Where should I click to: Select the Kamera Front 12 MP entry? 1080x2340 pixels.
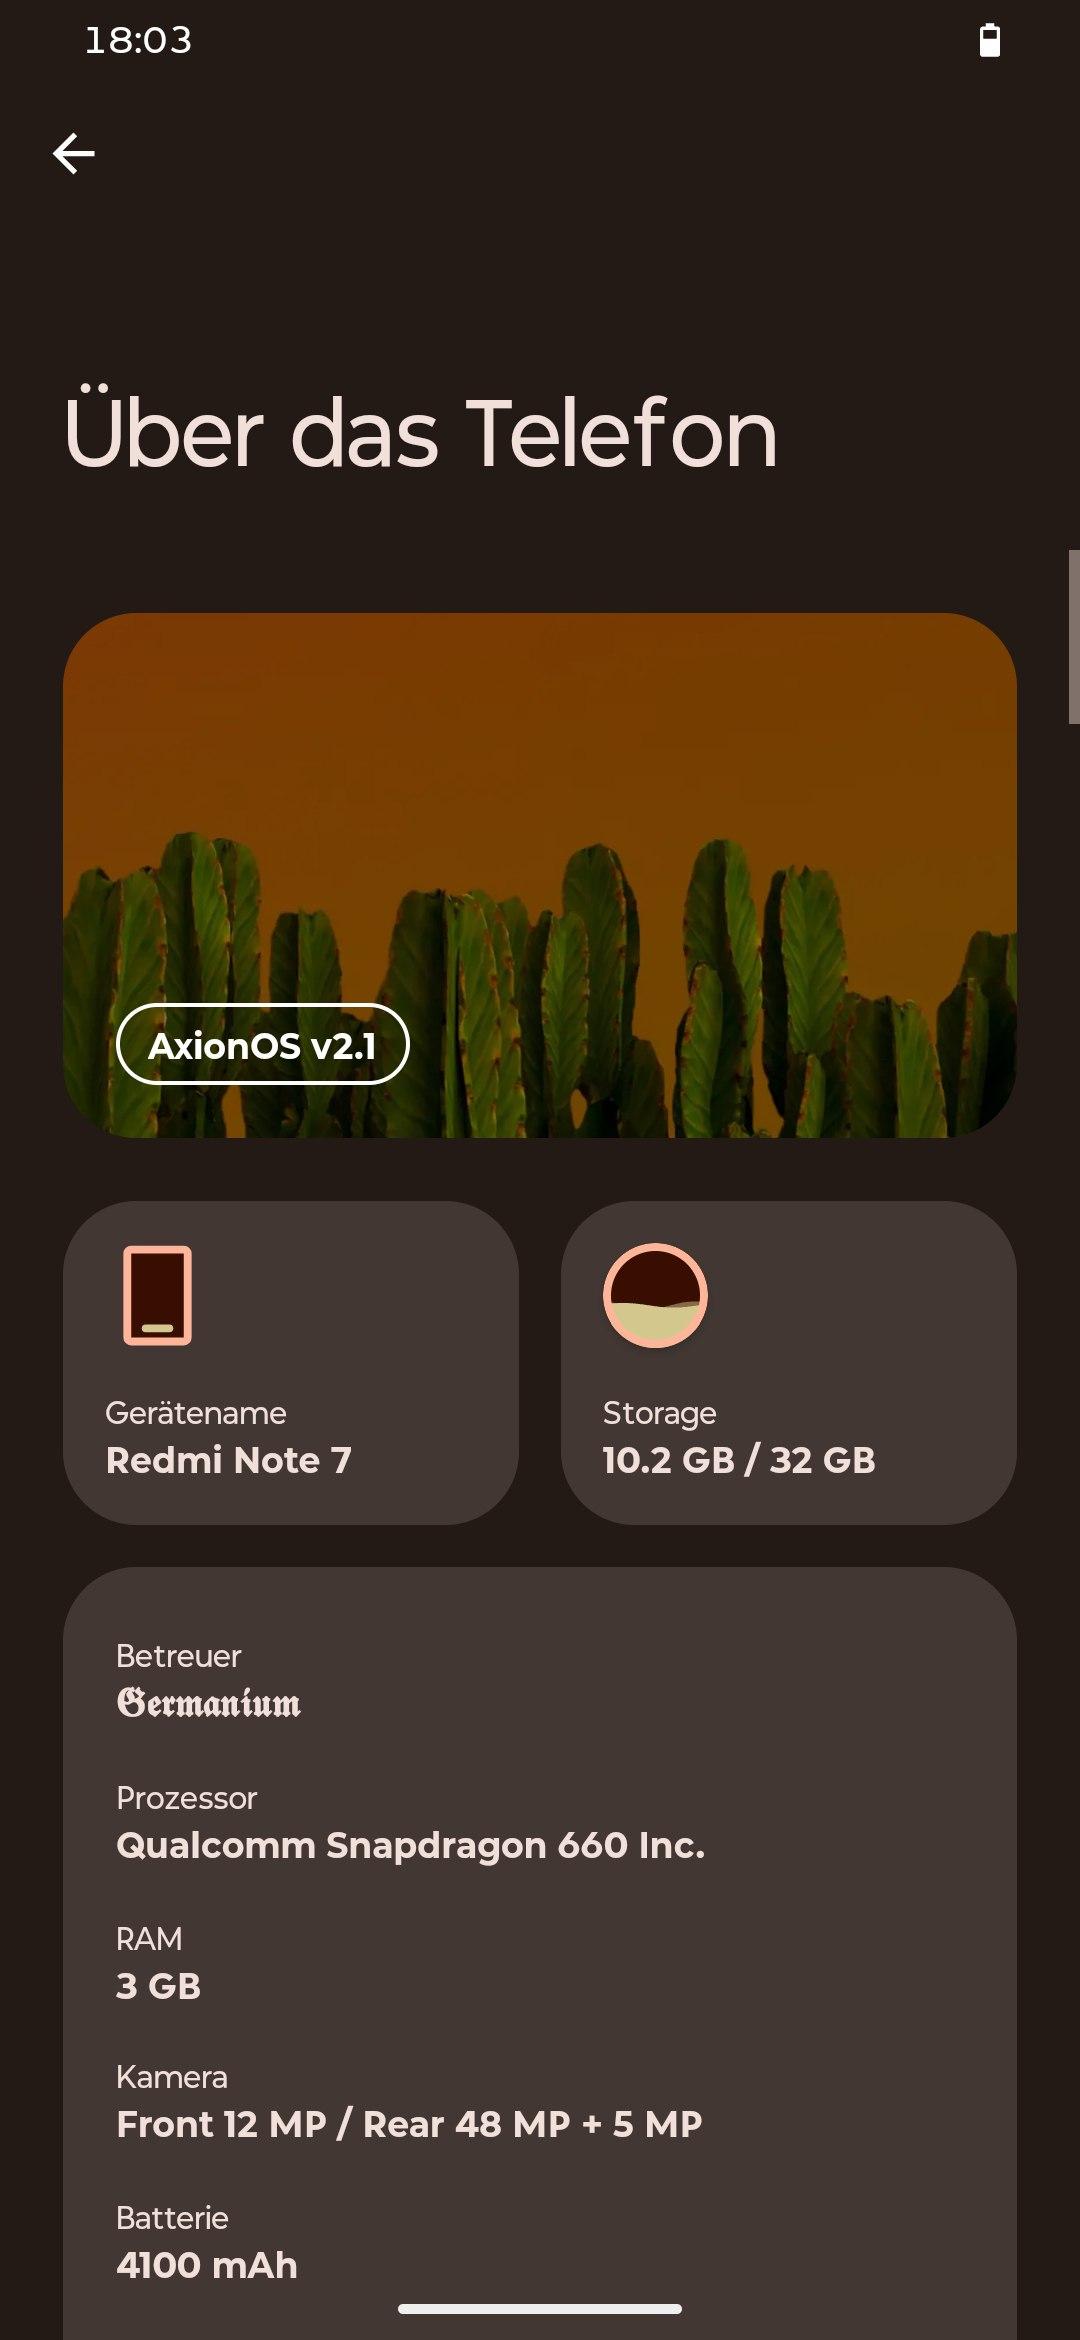coord(540,2101)
